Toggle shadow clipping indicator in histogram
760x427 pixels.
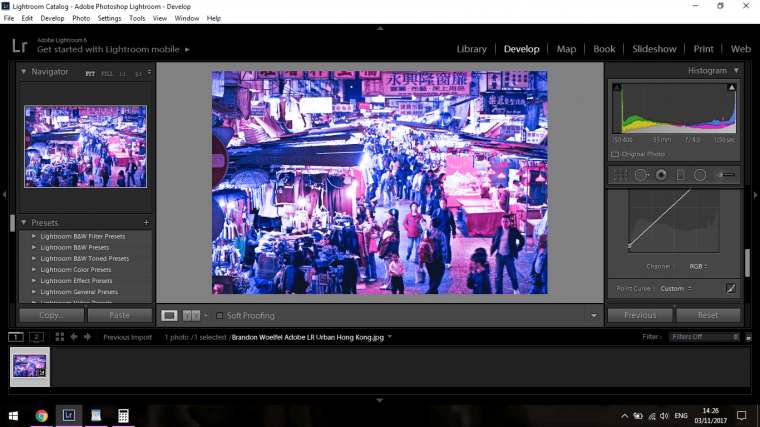[x=617, y=88]
